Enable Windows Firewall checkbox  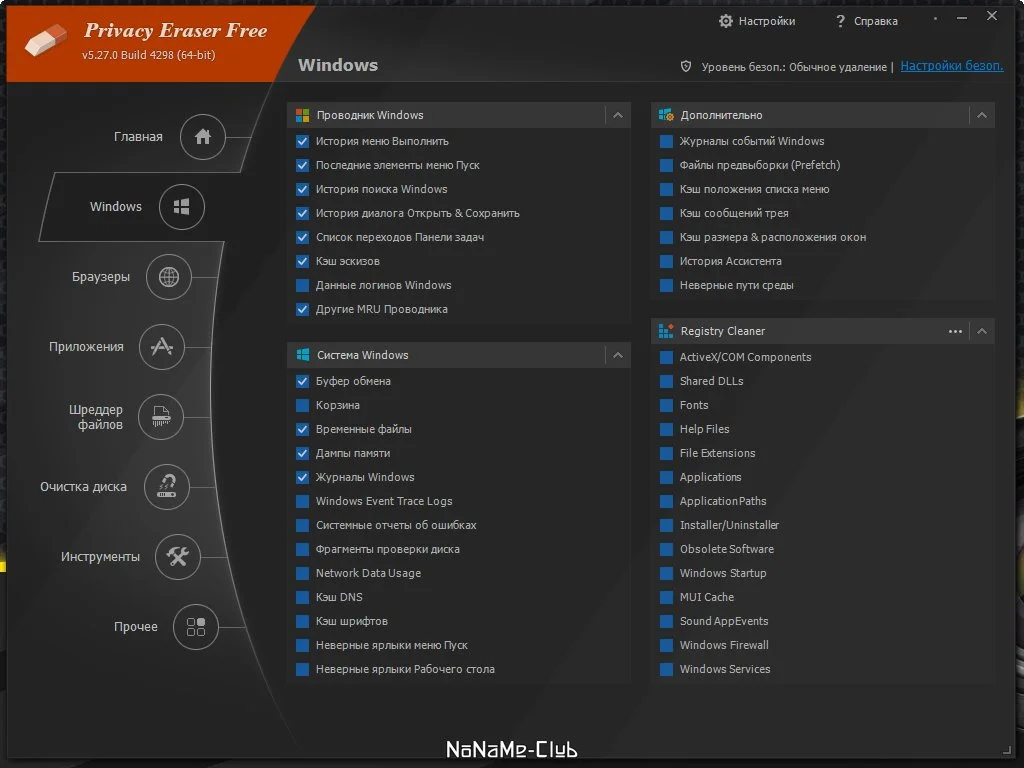pos(666,645)
